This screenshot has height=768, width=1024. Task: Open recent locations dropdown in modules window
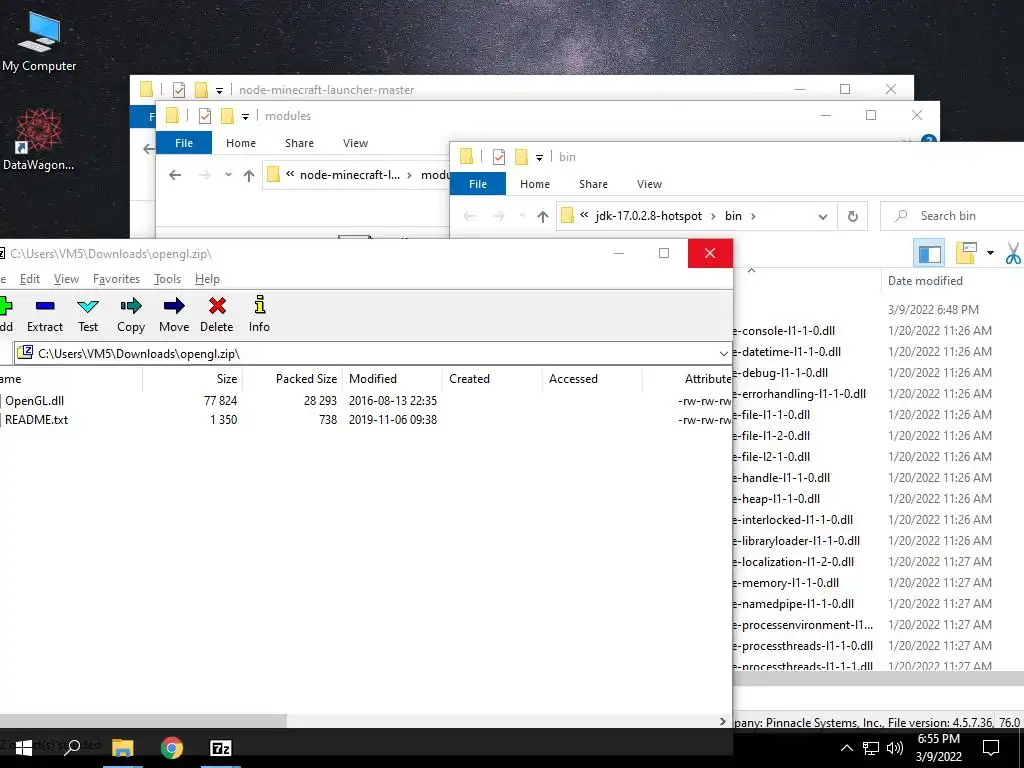coord(228,175)
